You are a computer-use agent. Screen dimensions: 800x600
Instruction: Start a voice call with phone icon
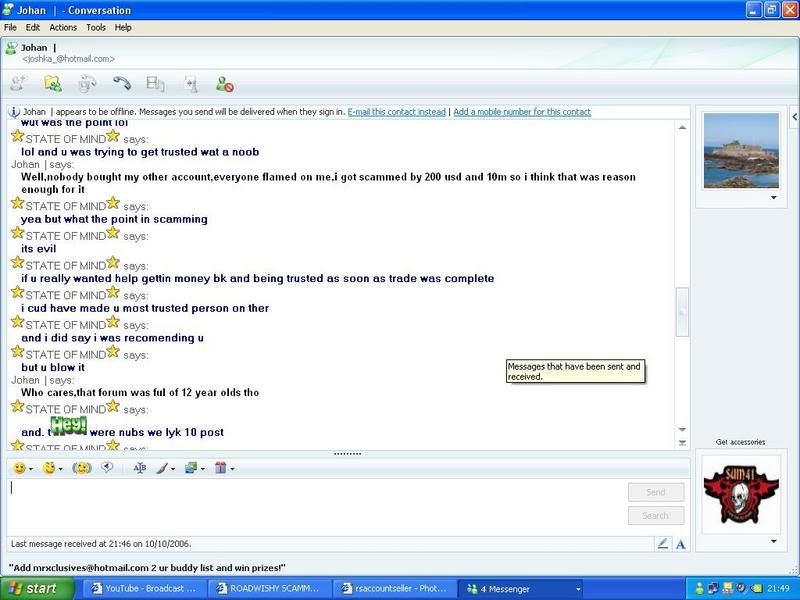[x=121, y=85]
